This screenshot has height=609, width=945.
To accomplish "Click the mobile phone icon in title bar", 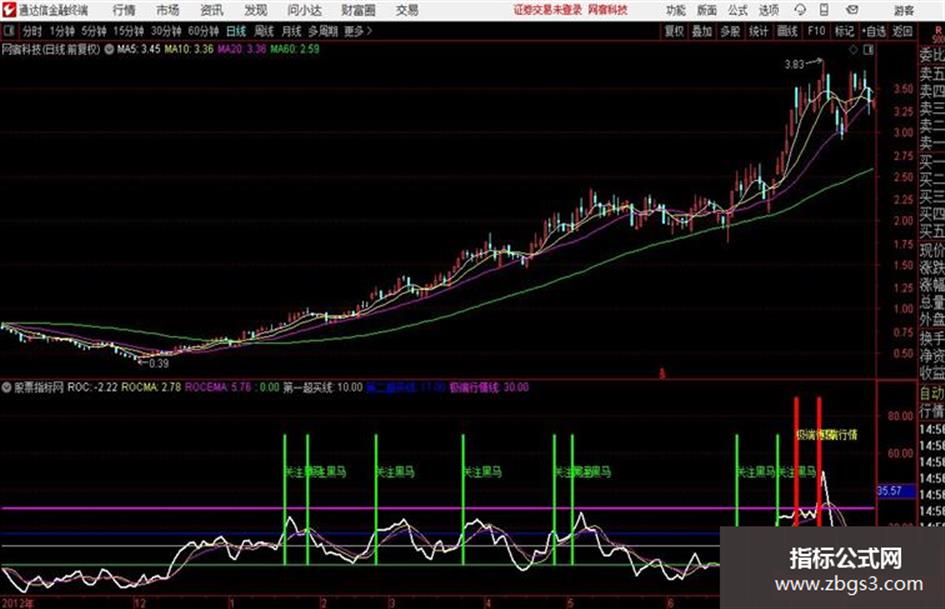I will tap(824, 10).
